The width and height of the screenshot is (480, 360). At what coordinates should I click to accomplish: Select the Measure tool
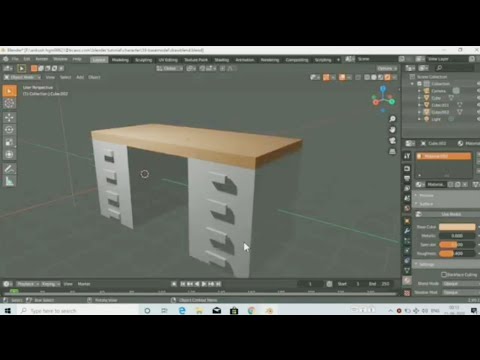pyautogui.click(x=9, y=181)
